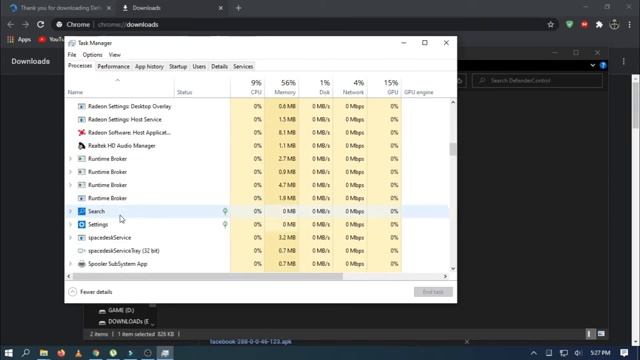640x360 pixels.
Task: Open a new Chrome tab
Action: (x=238, y=8)
